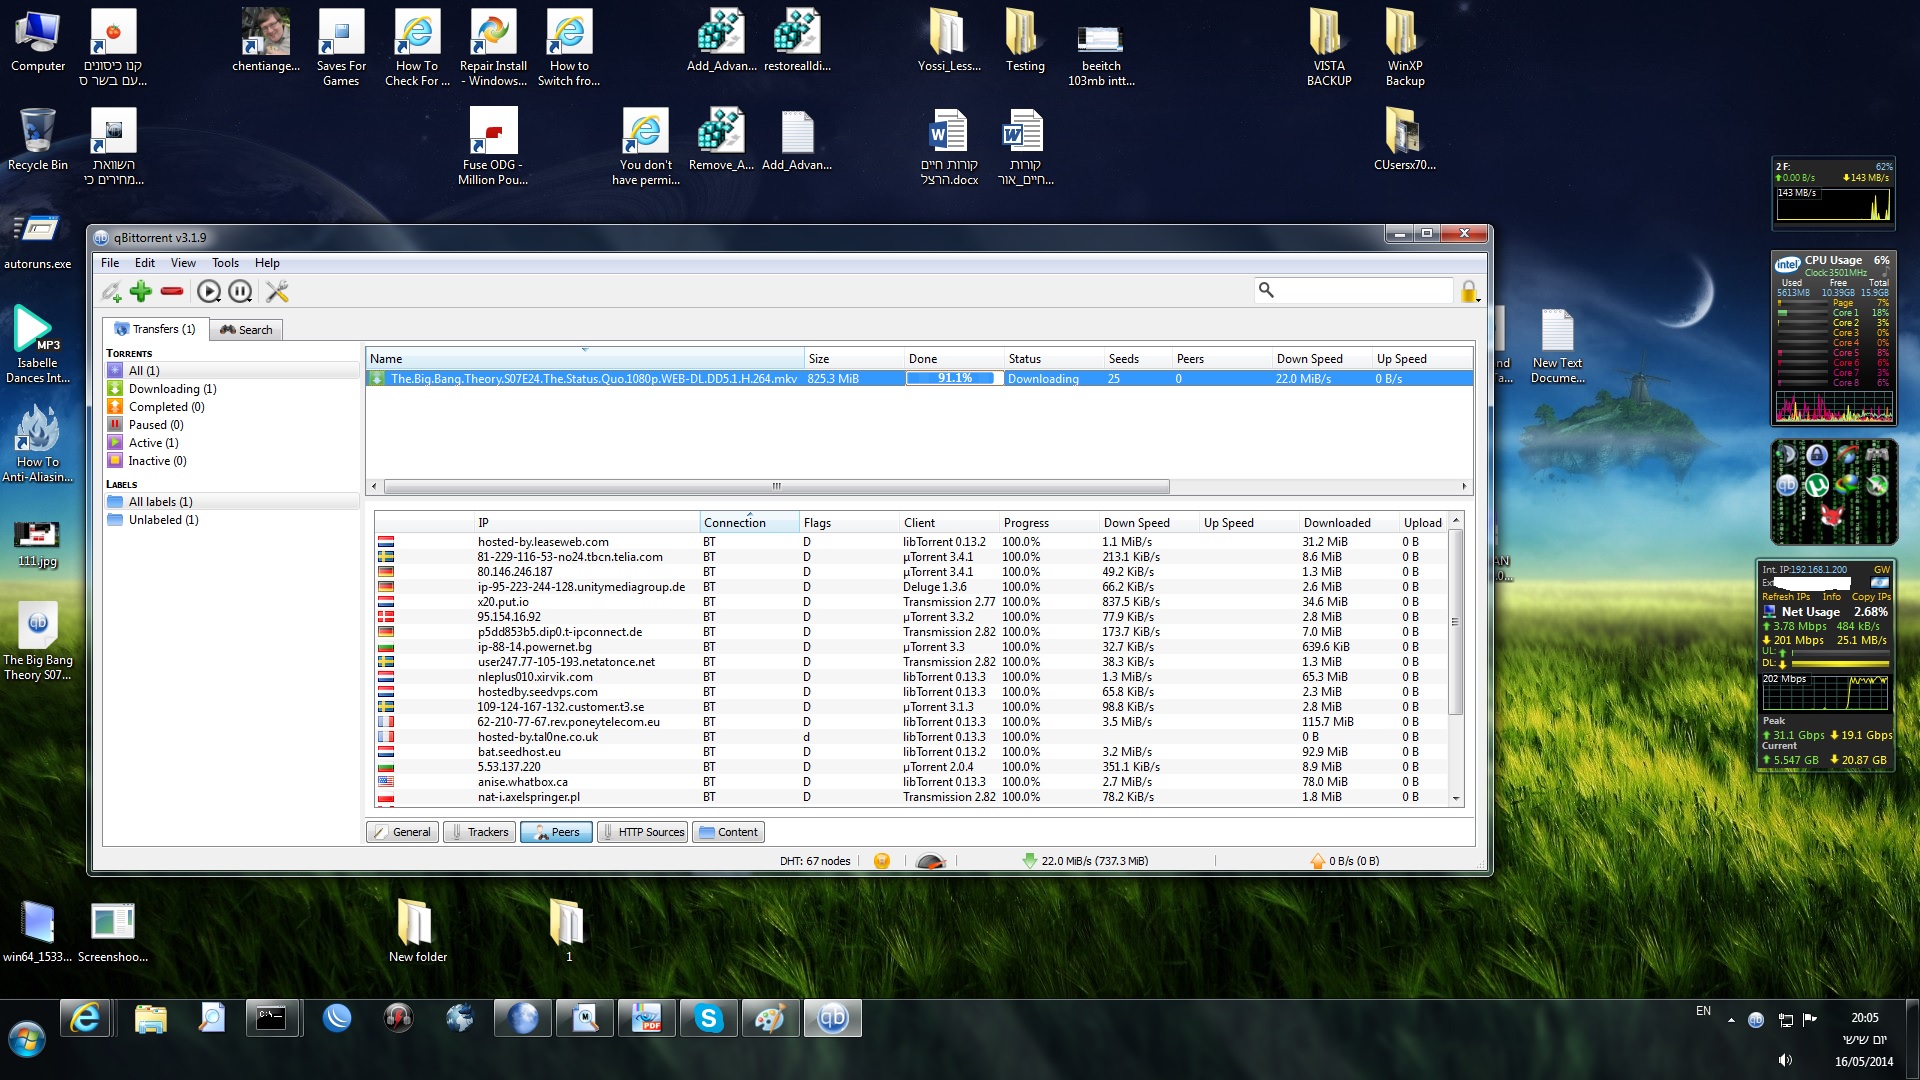This screenshot has width=1920, height=1080.
Task: Select the Fuse ODG Million Pou... desktop icon
Action: pyautogui.click(x=493, y=147)
